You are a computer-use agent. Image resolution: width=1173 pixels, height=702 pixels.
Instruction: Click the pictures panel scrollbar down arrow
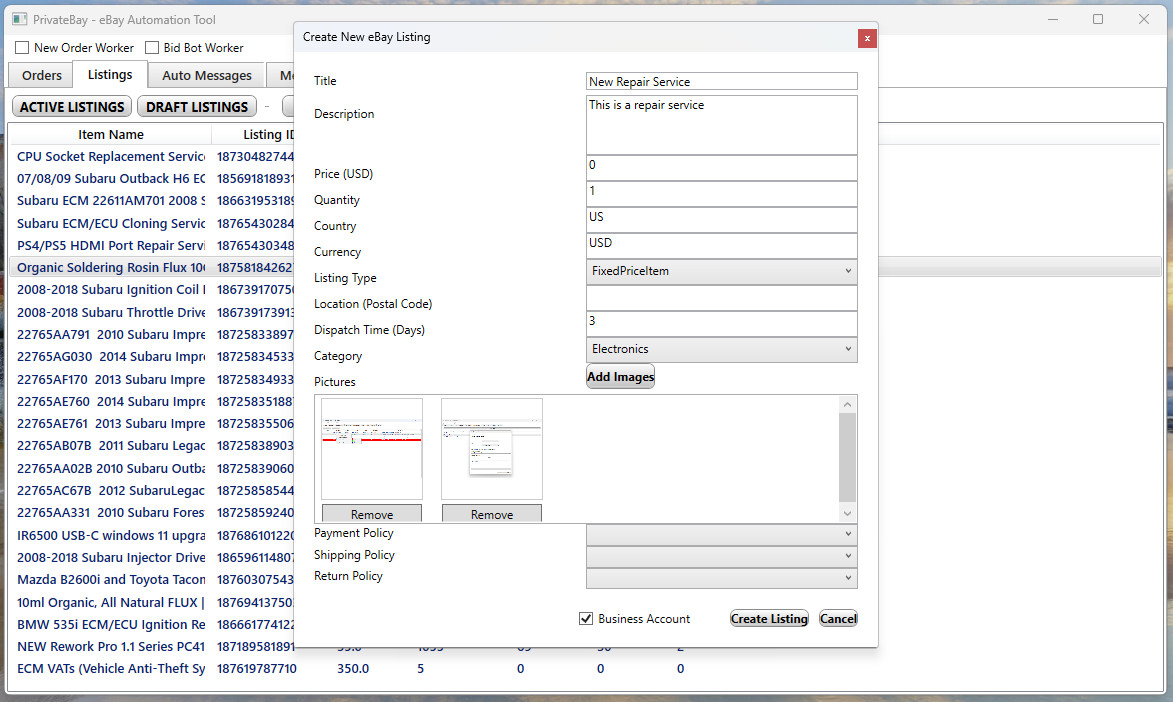[x=848, y=513]
